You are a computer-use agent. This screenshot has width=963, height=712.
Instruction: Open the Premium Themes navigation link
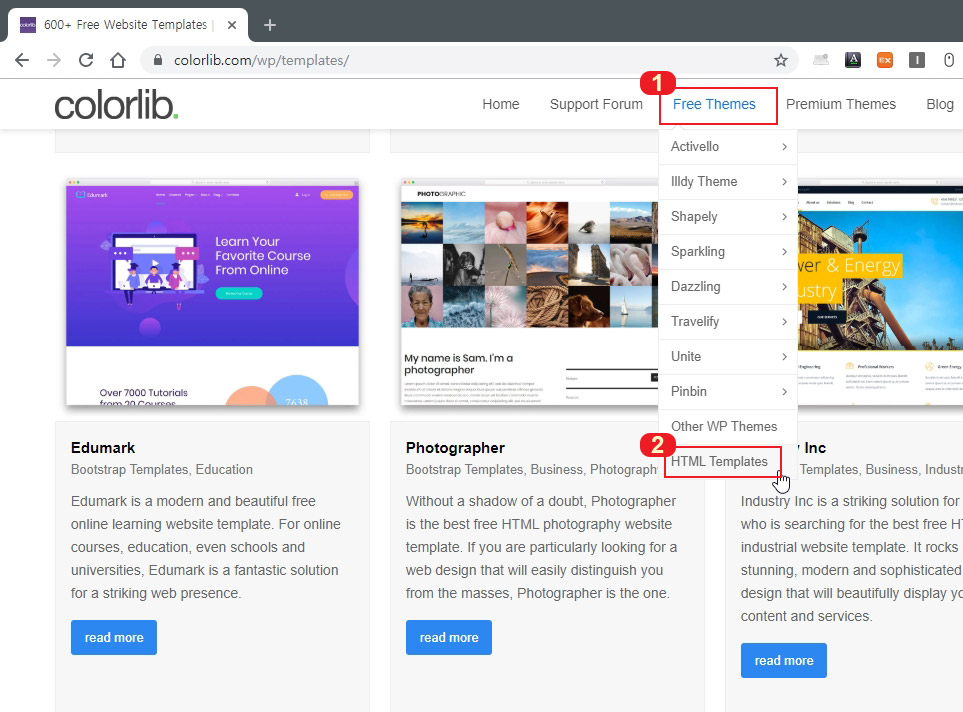841,104
